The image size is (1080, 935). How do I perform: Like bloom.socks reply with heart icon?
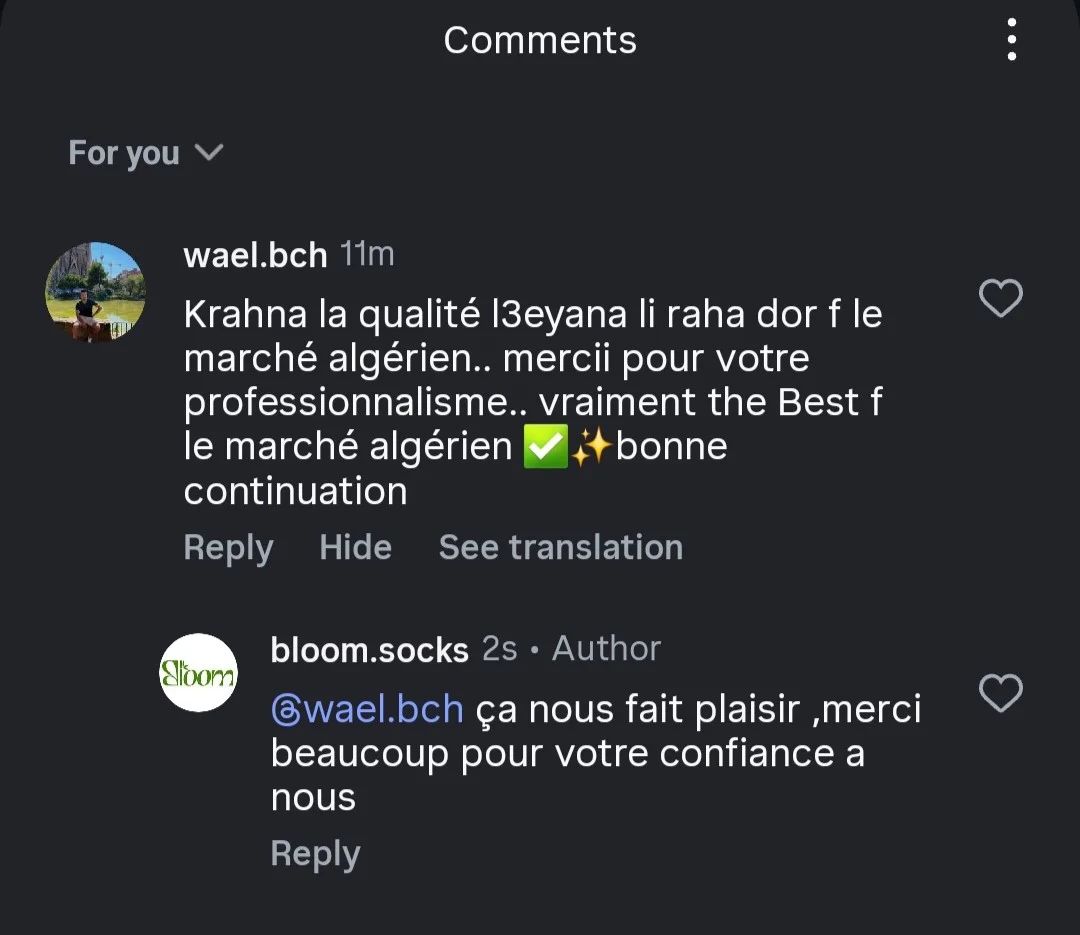[x=1001, y=692]
